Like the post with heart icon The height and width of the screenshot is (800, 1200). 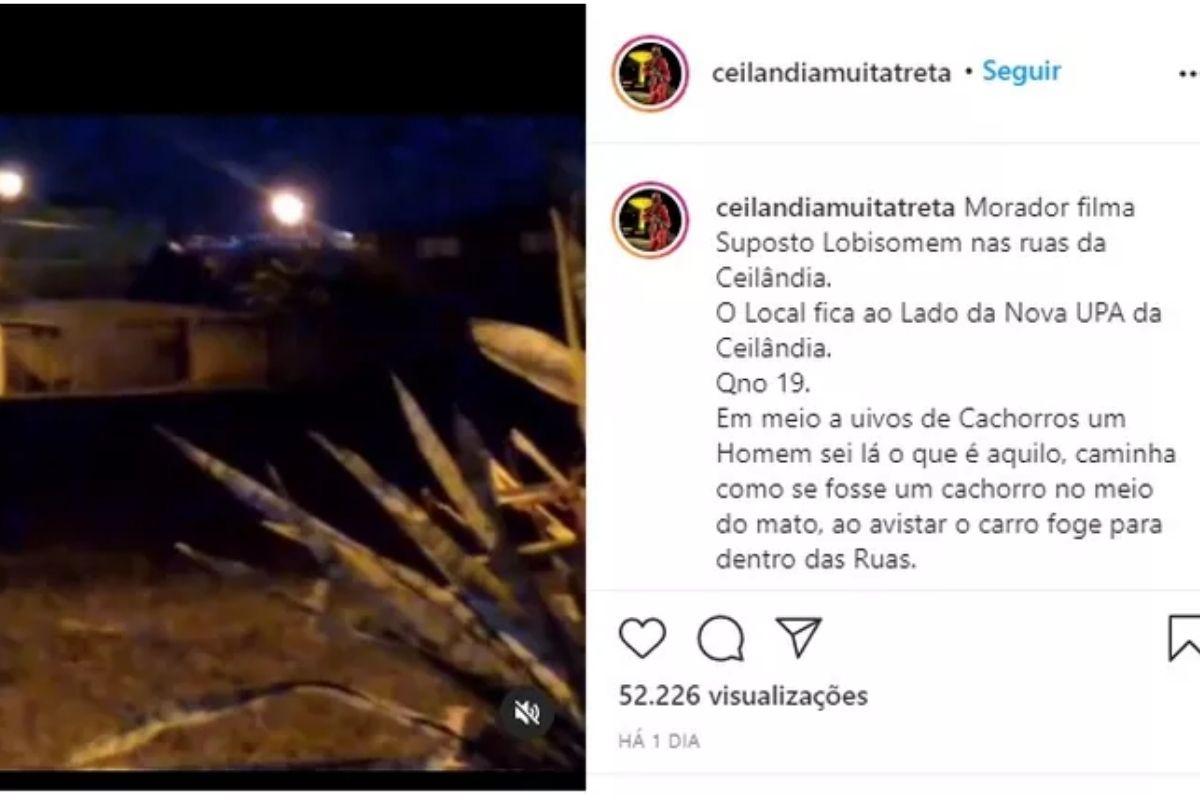(642, 637)
